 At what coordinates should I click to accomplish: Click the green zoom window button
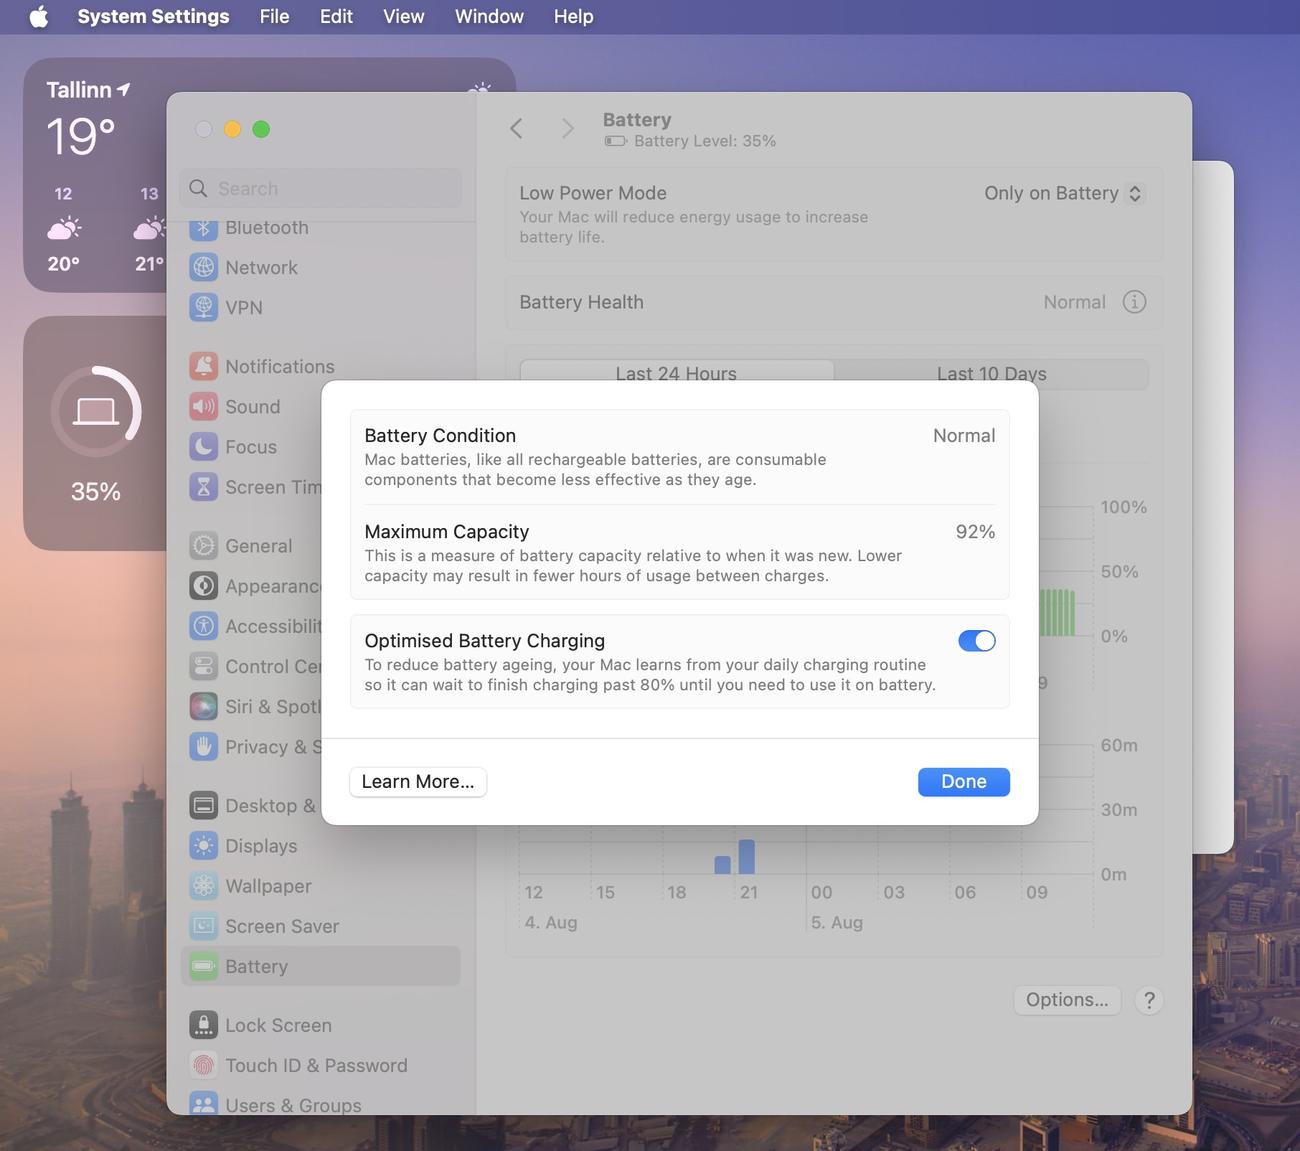(x=261, y=129)
